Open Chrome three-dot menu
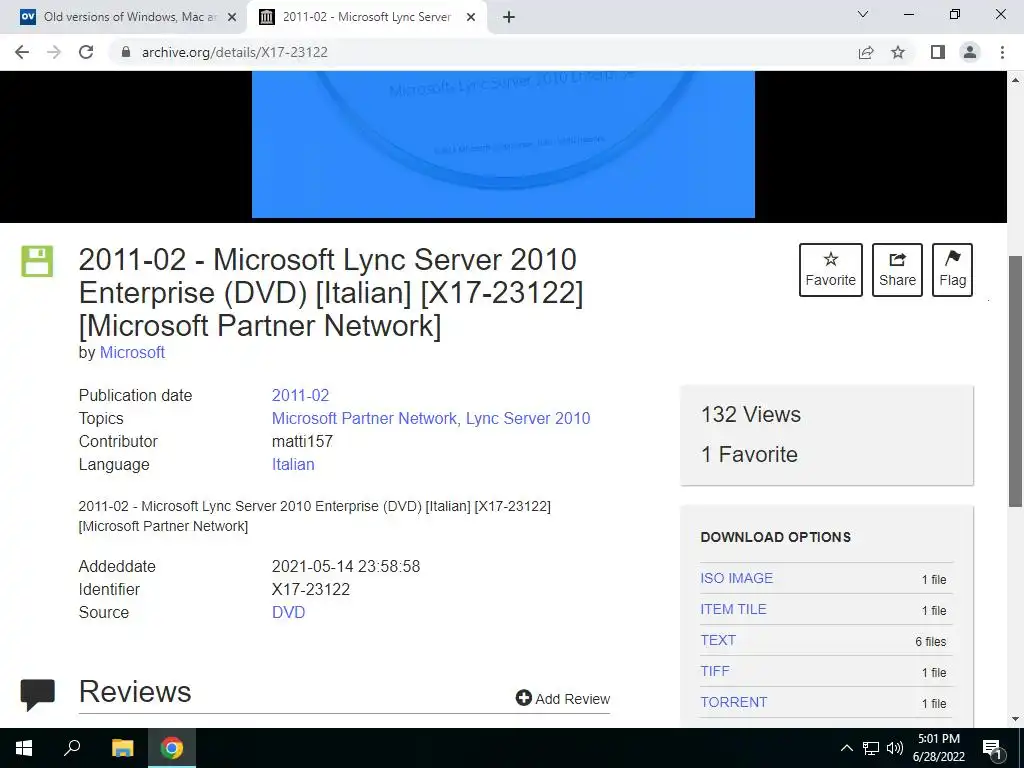The height and width of the screenshot is (768, 1024). pyautogui.click(x=1002, y=52)
